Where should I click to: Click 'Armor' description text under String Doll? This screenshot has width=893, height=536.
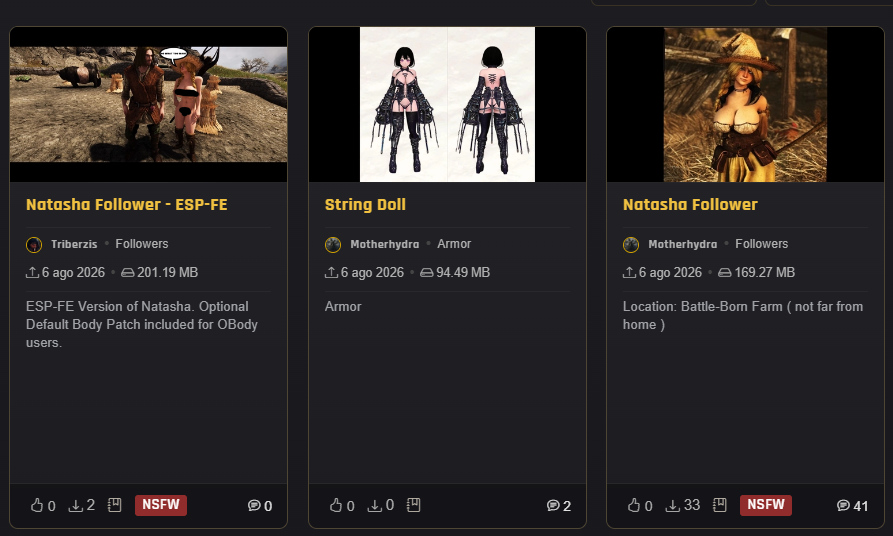click(x=343, y=306)
